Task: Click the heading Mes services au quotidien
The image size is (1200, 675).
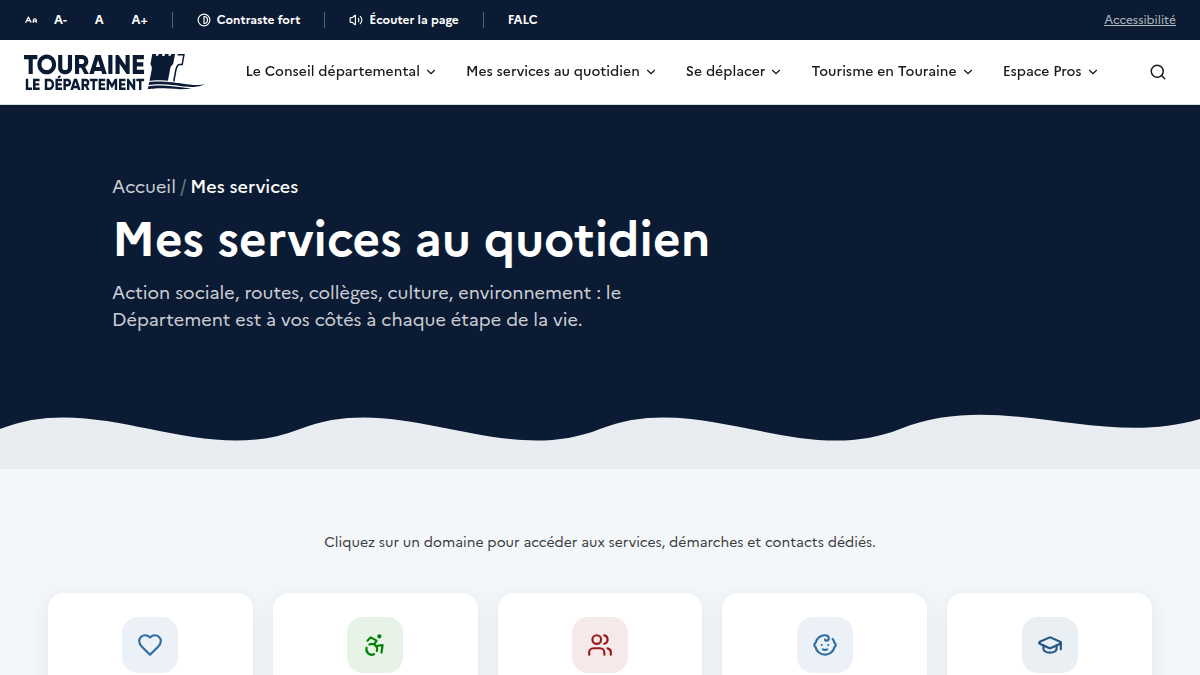Action: coord(411,240)
